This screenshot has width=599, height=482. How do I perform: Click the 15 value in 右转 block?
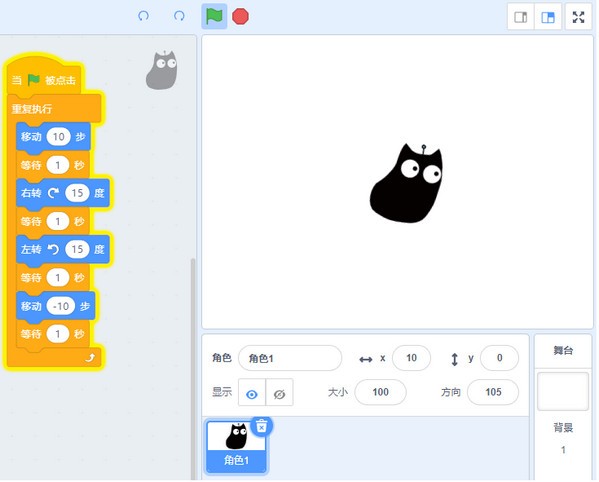tap(77, 193)
